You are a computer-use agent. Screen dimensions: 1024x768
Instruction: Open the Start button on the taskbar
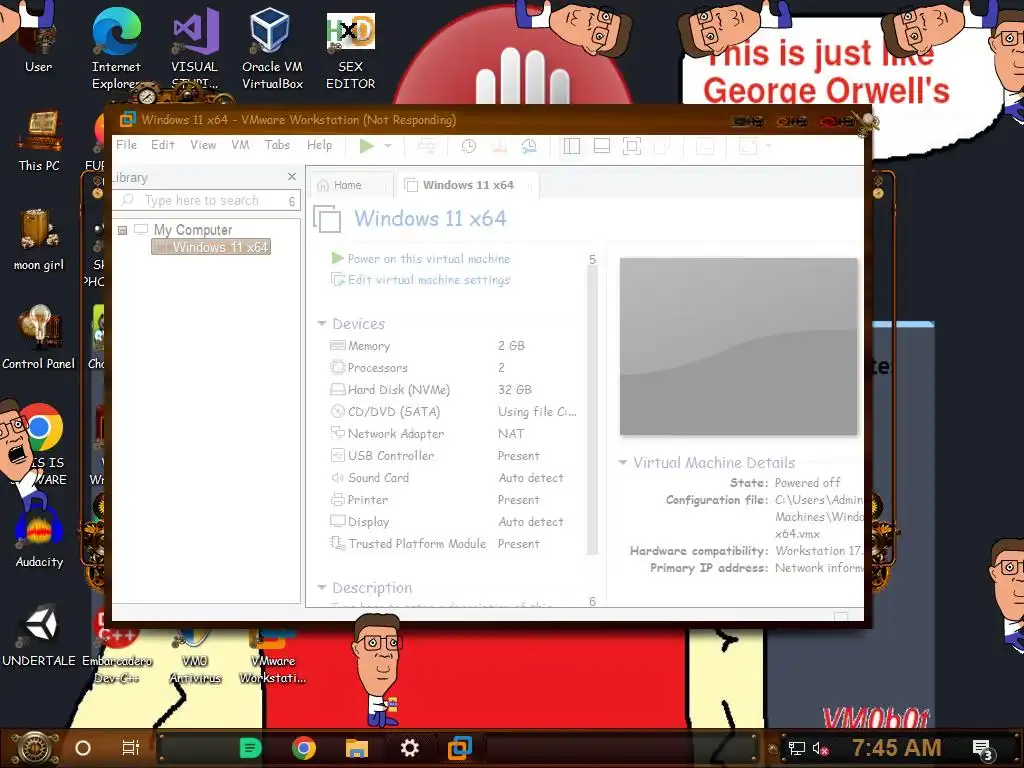[x=35, y=748]
